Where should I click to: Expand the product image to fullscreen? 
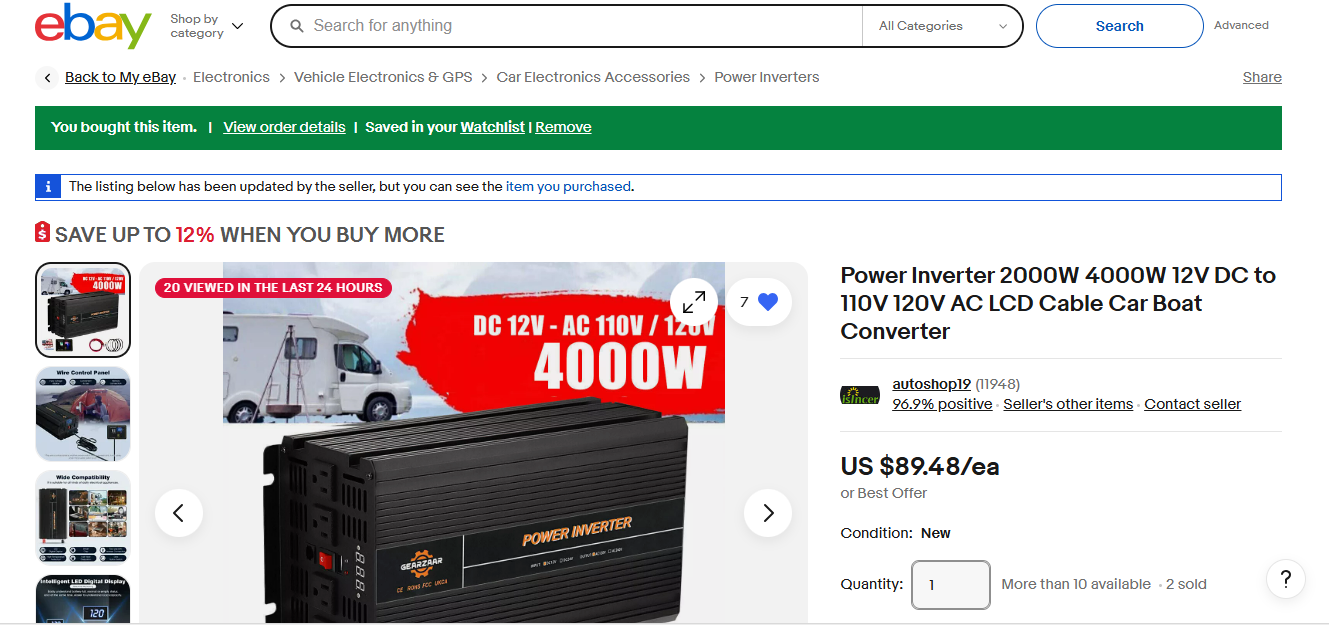click(694, 301)
